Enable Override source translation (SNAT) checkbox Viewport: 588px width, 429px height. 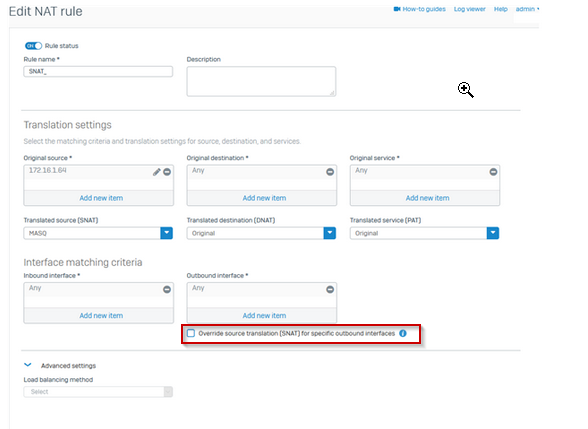(191, 333)
